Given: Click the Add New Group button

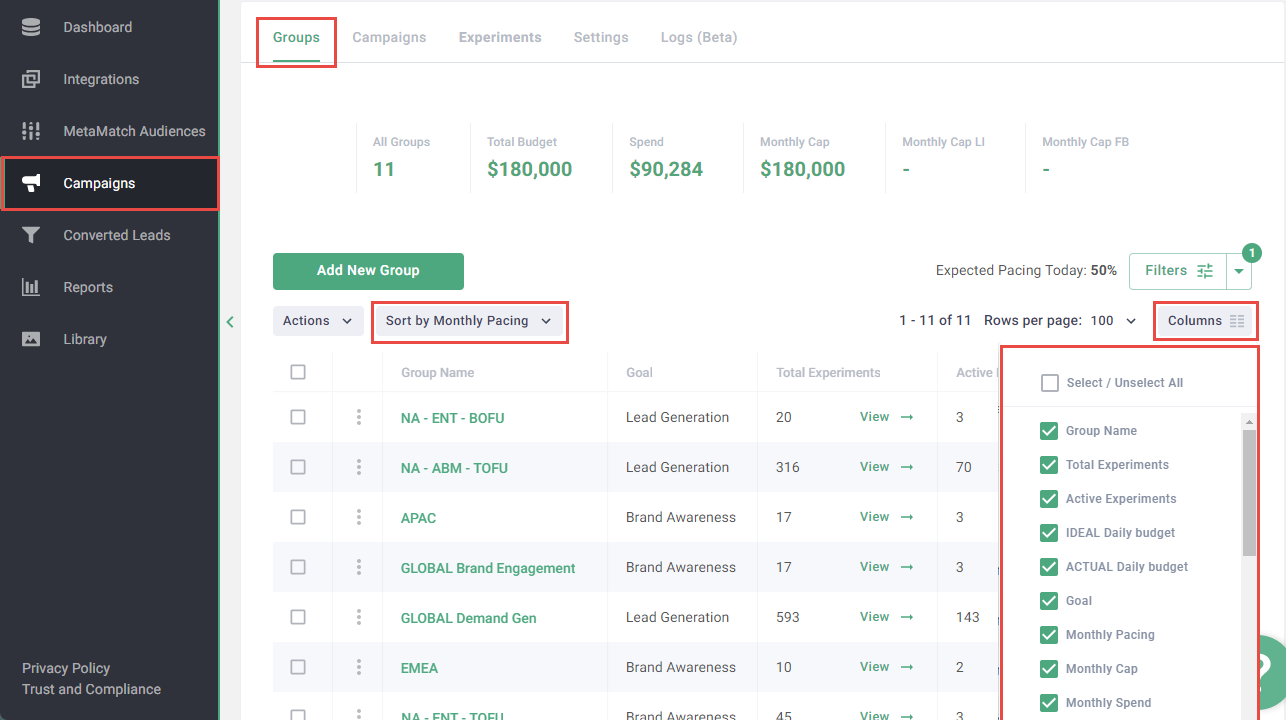Looking at the screenshot, I should point(368,271).
